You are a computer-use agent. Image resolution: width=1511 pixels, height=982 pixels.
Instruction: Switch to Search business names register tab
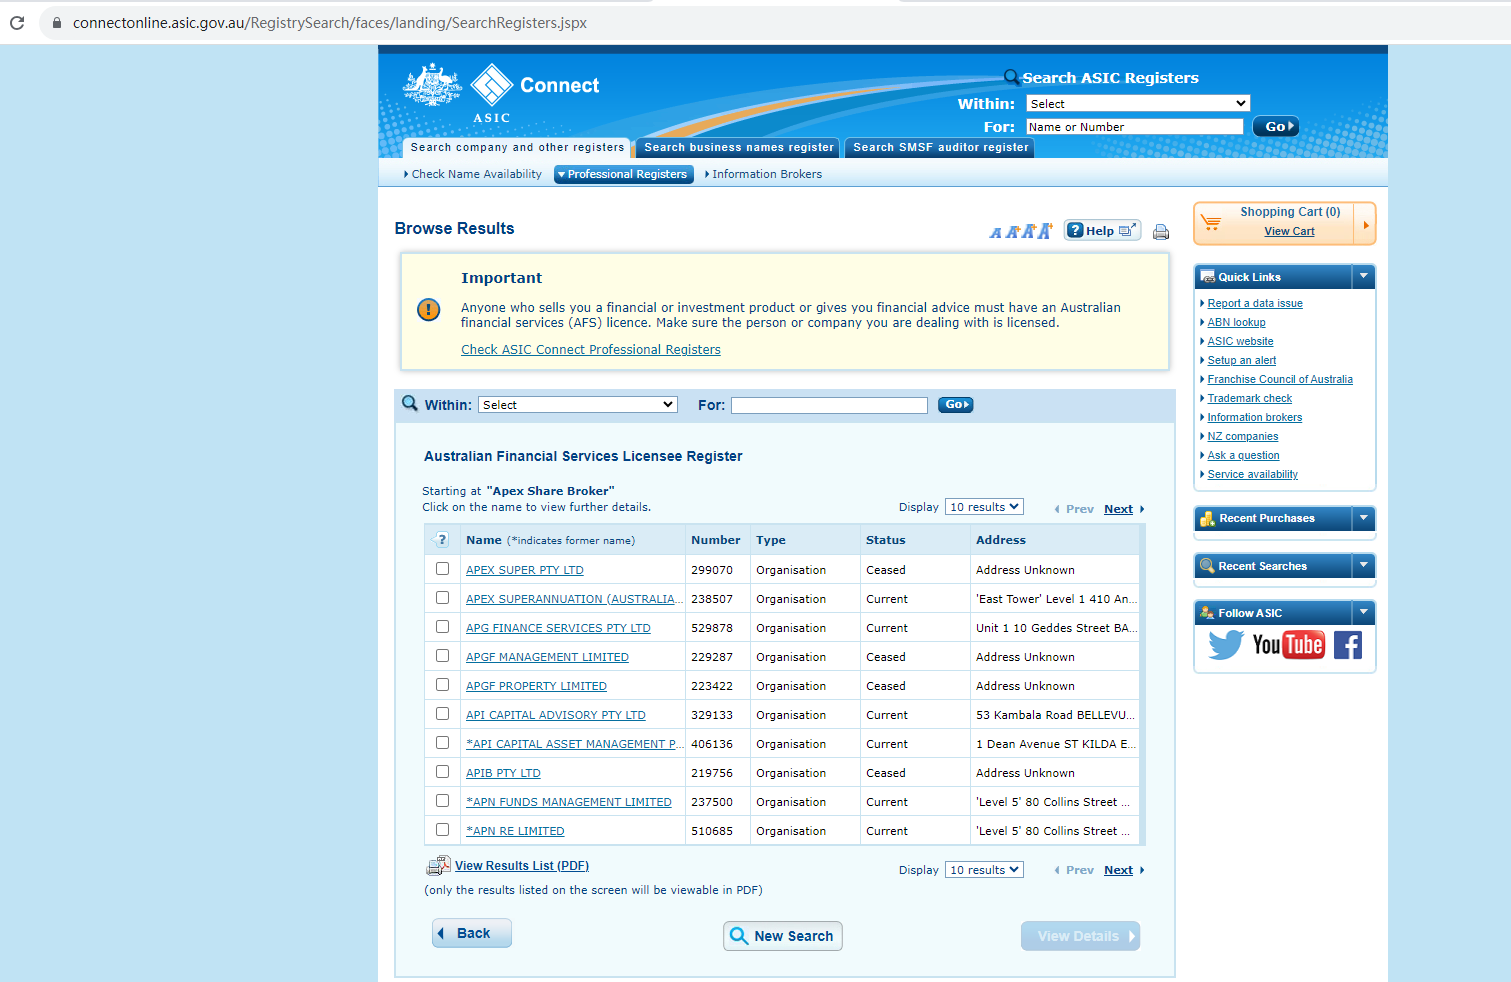(x=738, y=148)
